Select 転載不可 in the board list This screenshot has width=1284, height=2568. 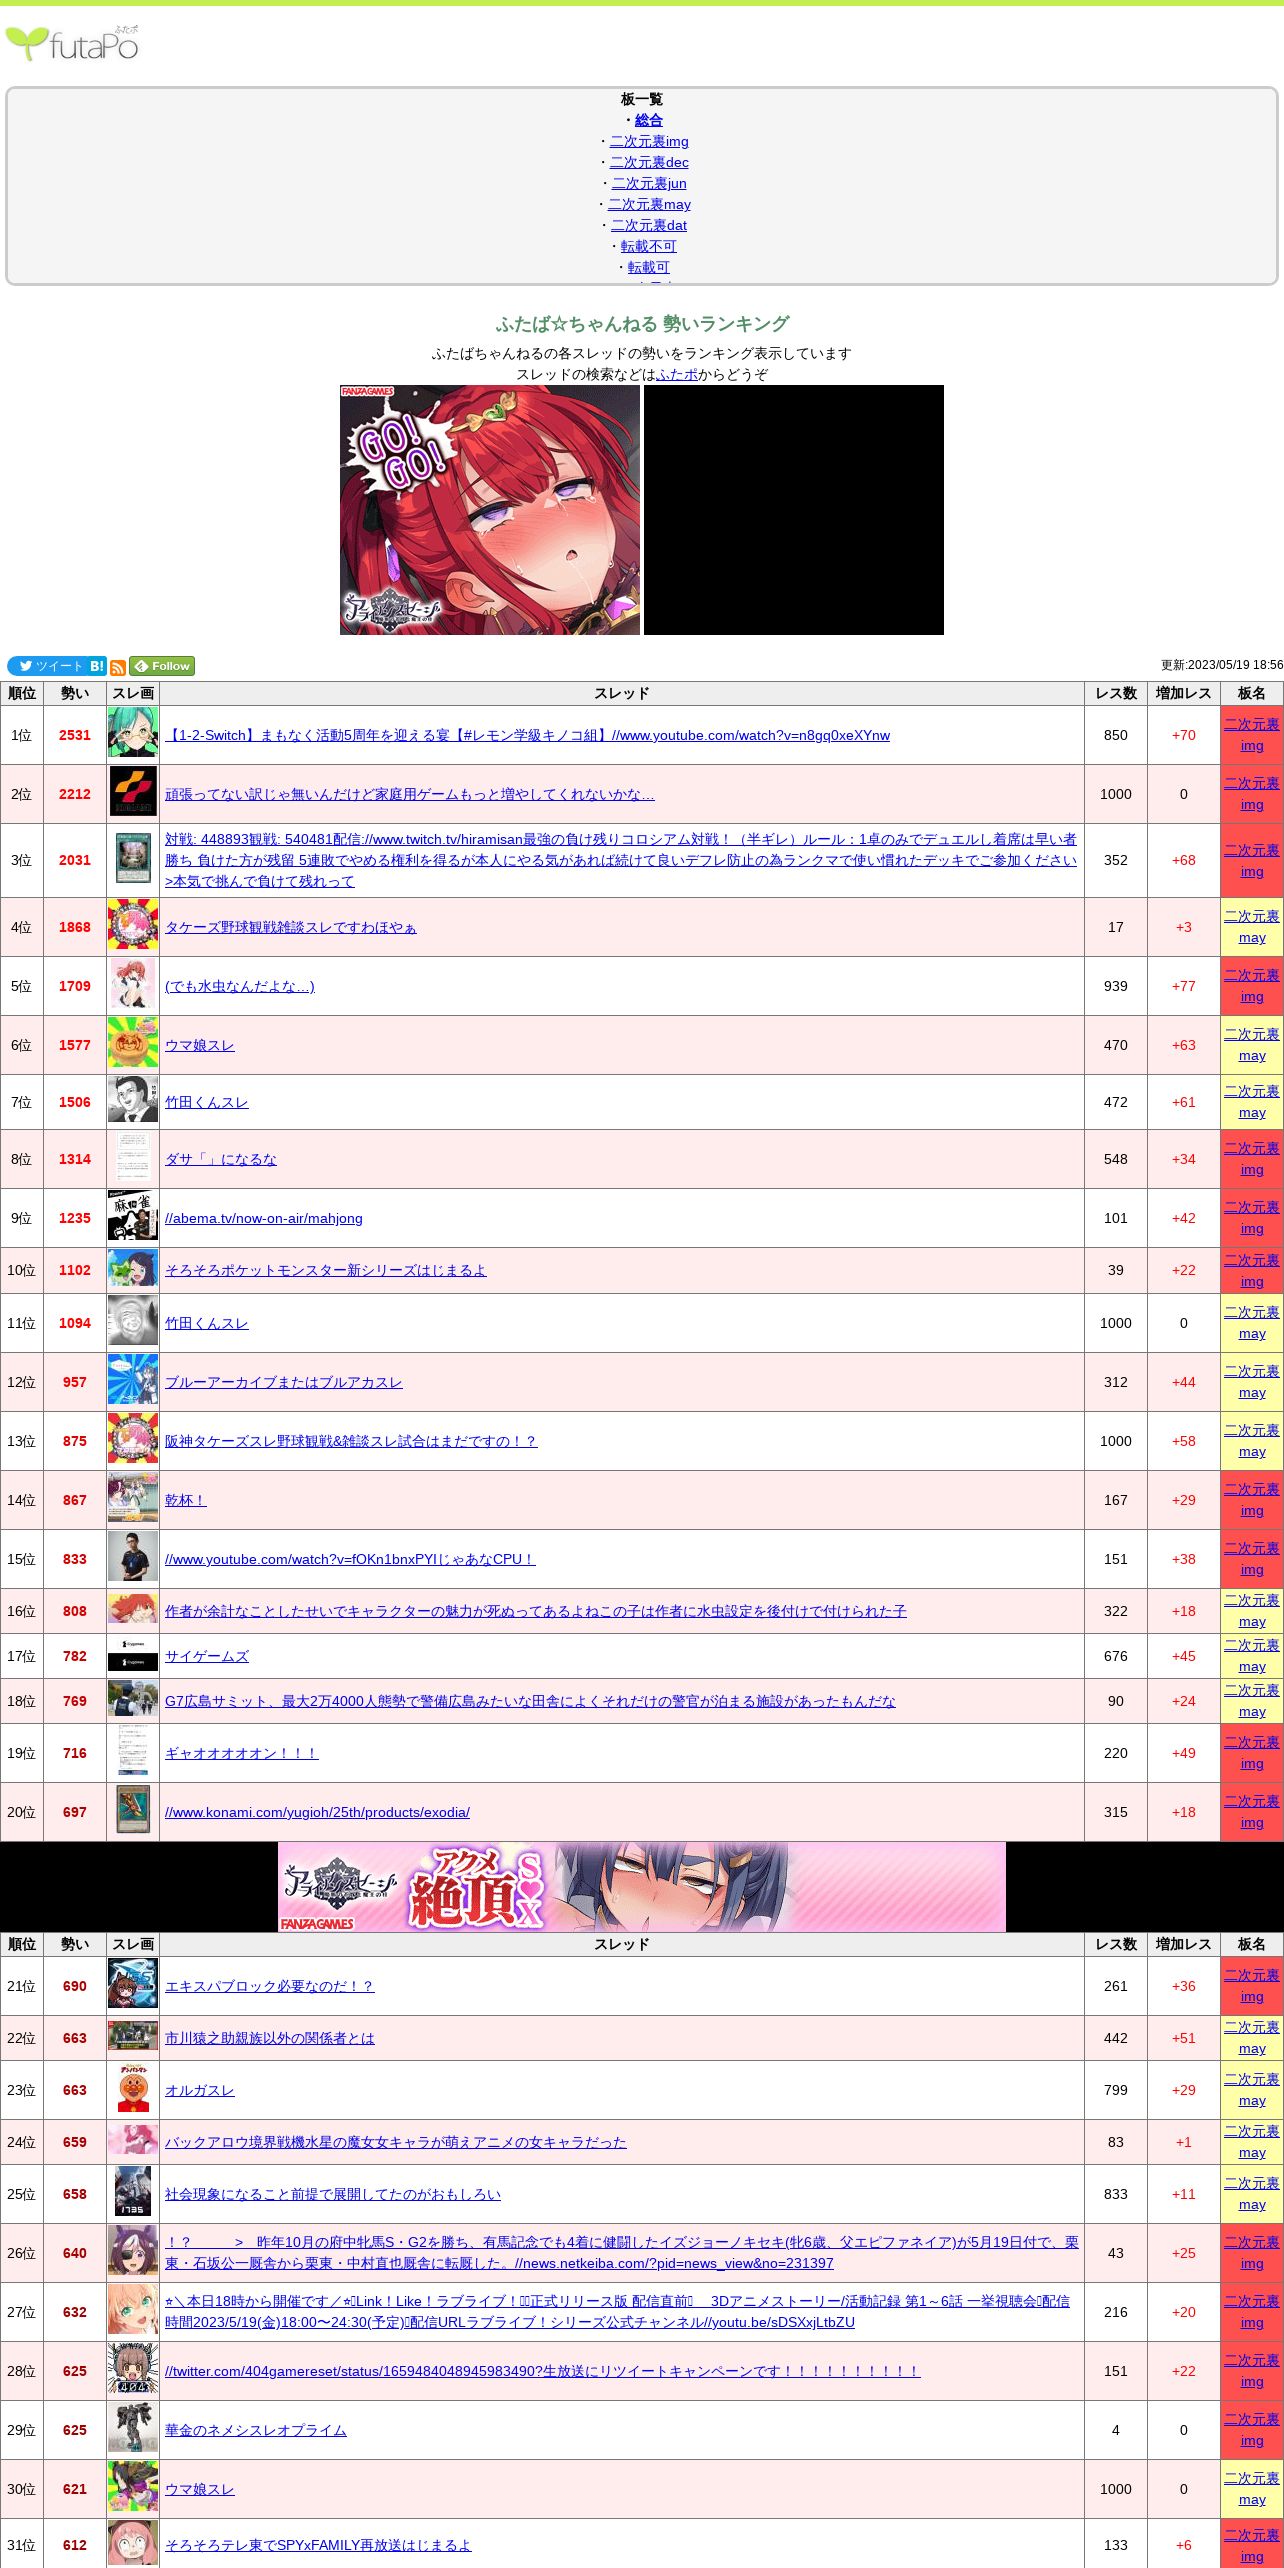coord(649,246)
